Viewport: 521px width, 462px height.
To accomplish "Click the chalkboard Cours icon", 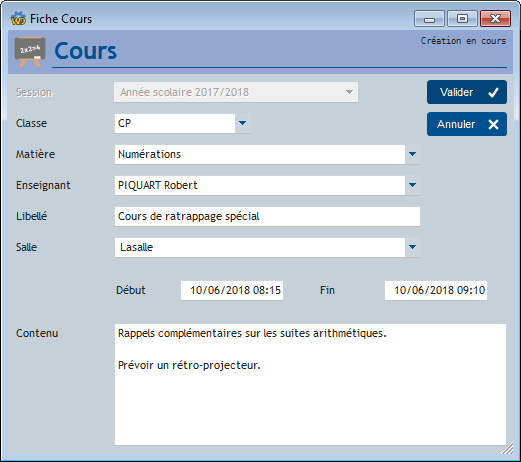I will pos(30,52).
